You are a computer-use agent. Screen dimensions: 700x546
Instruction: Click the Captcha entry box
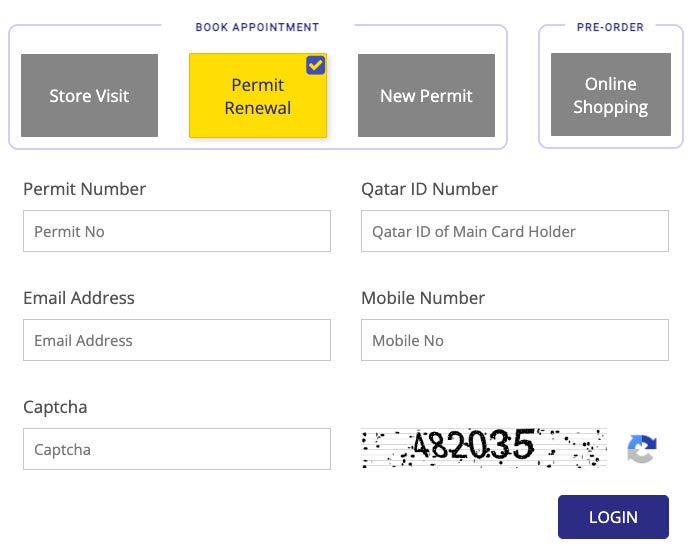click(x=176, y=449)
